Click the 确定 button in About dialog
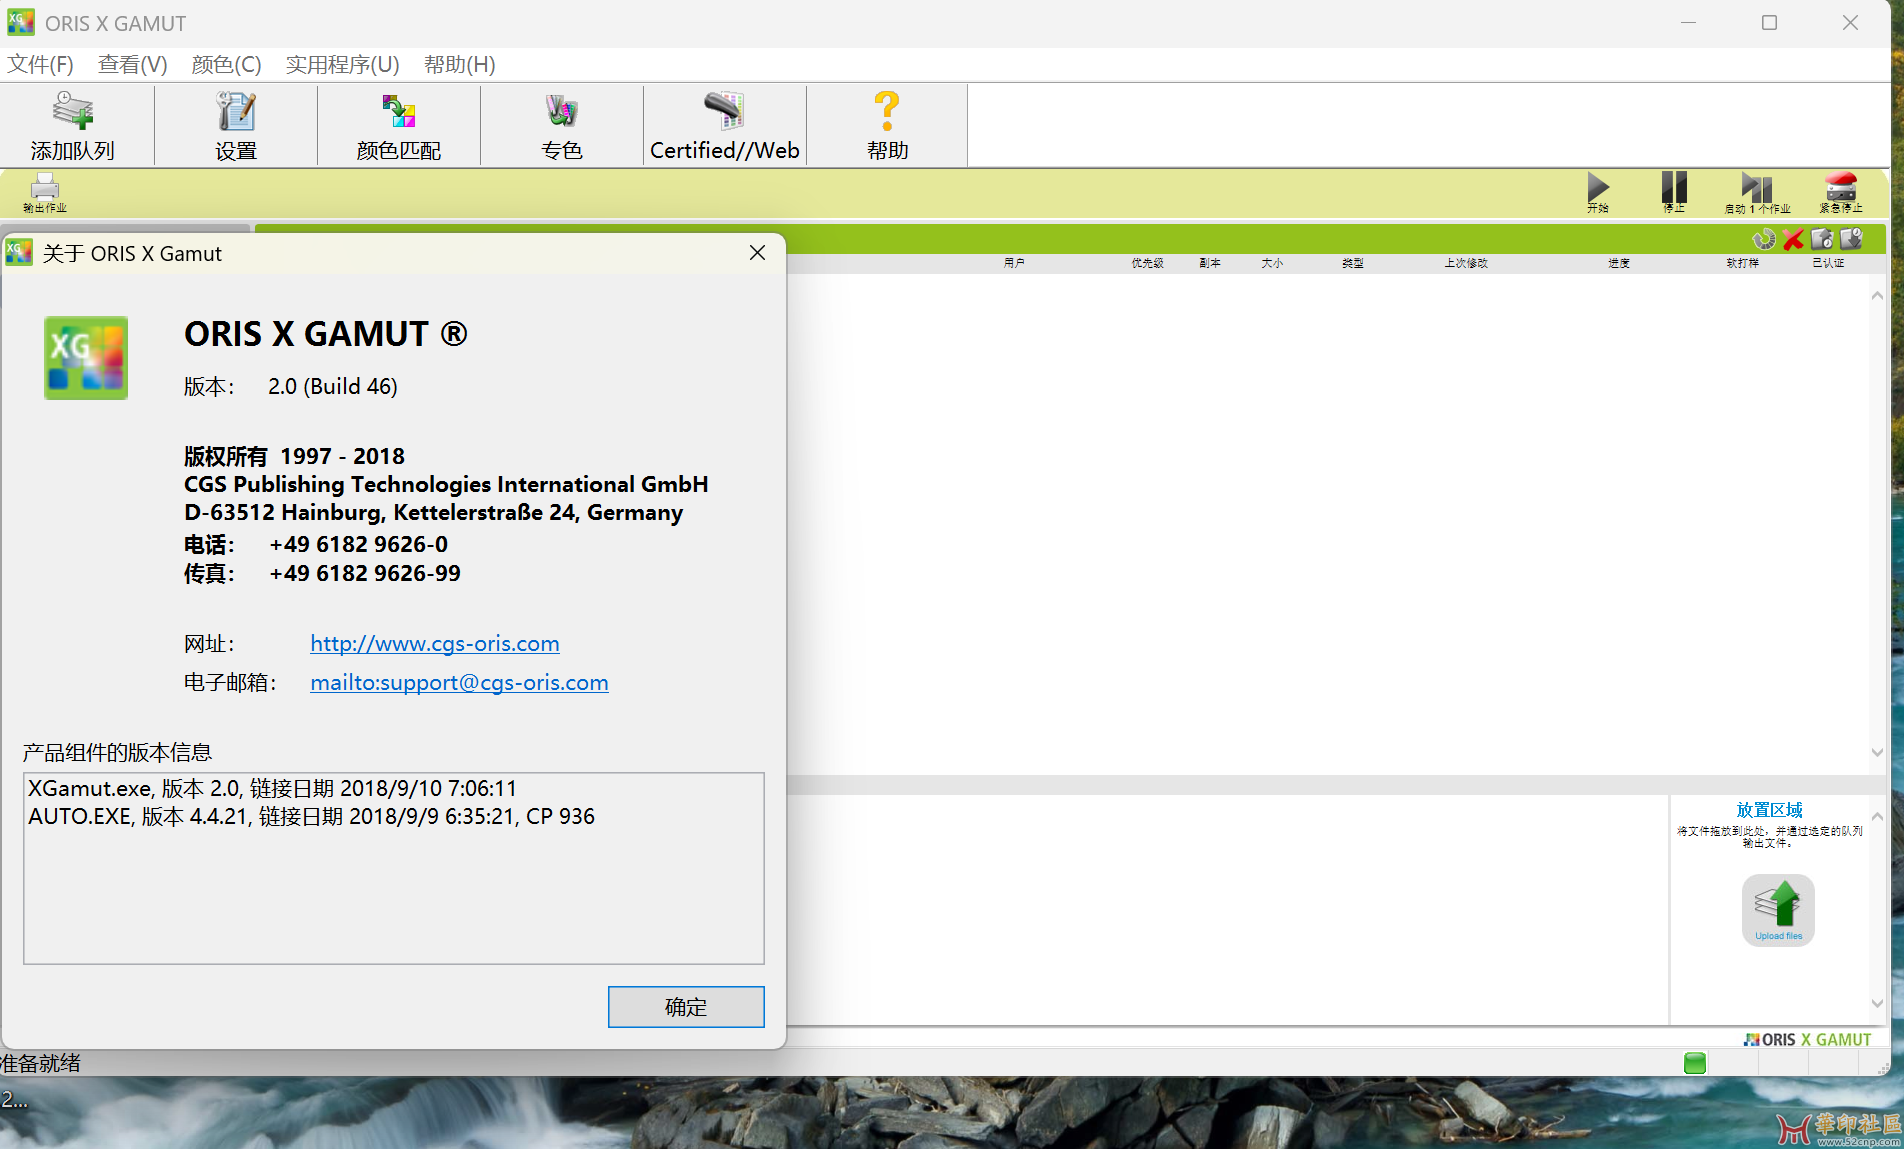Viewport: 1904px width, 1149px height. coord(686,1007)
